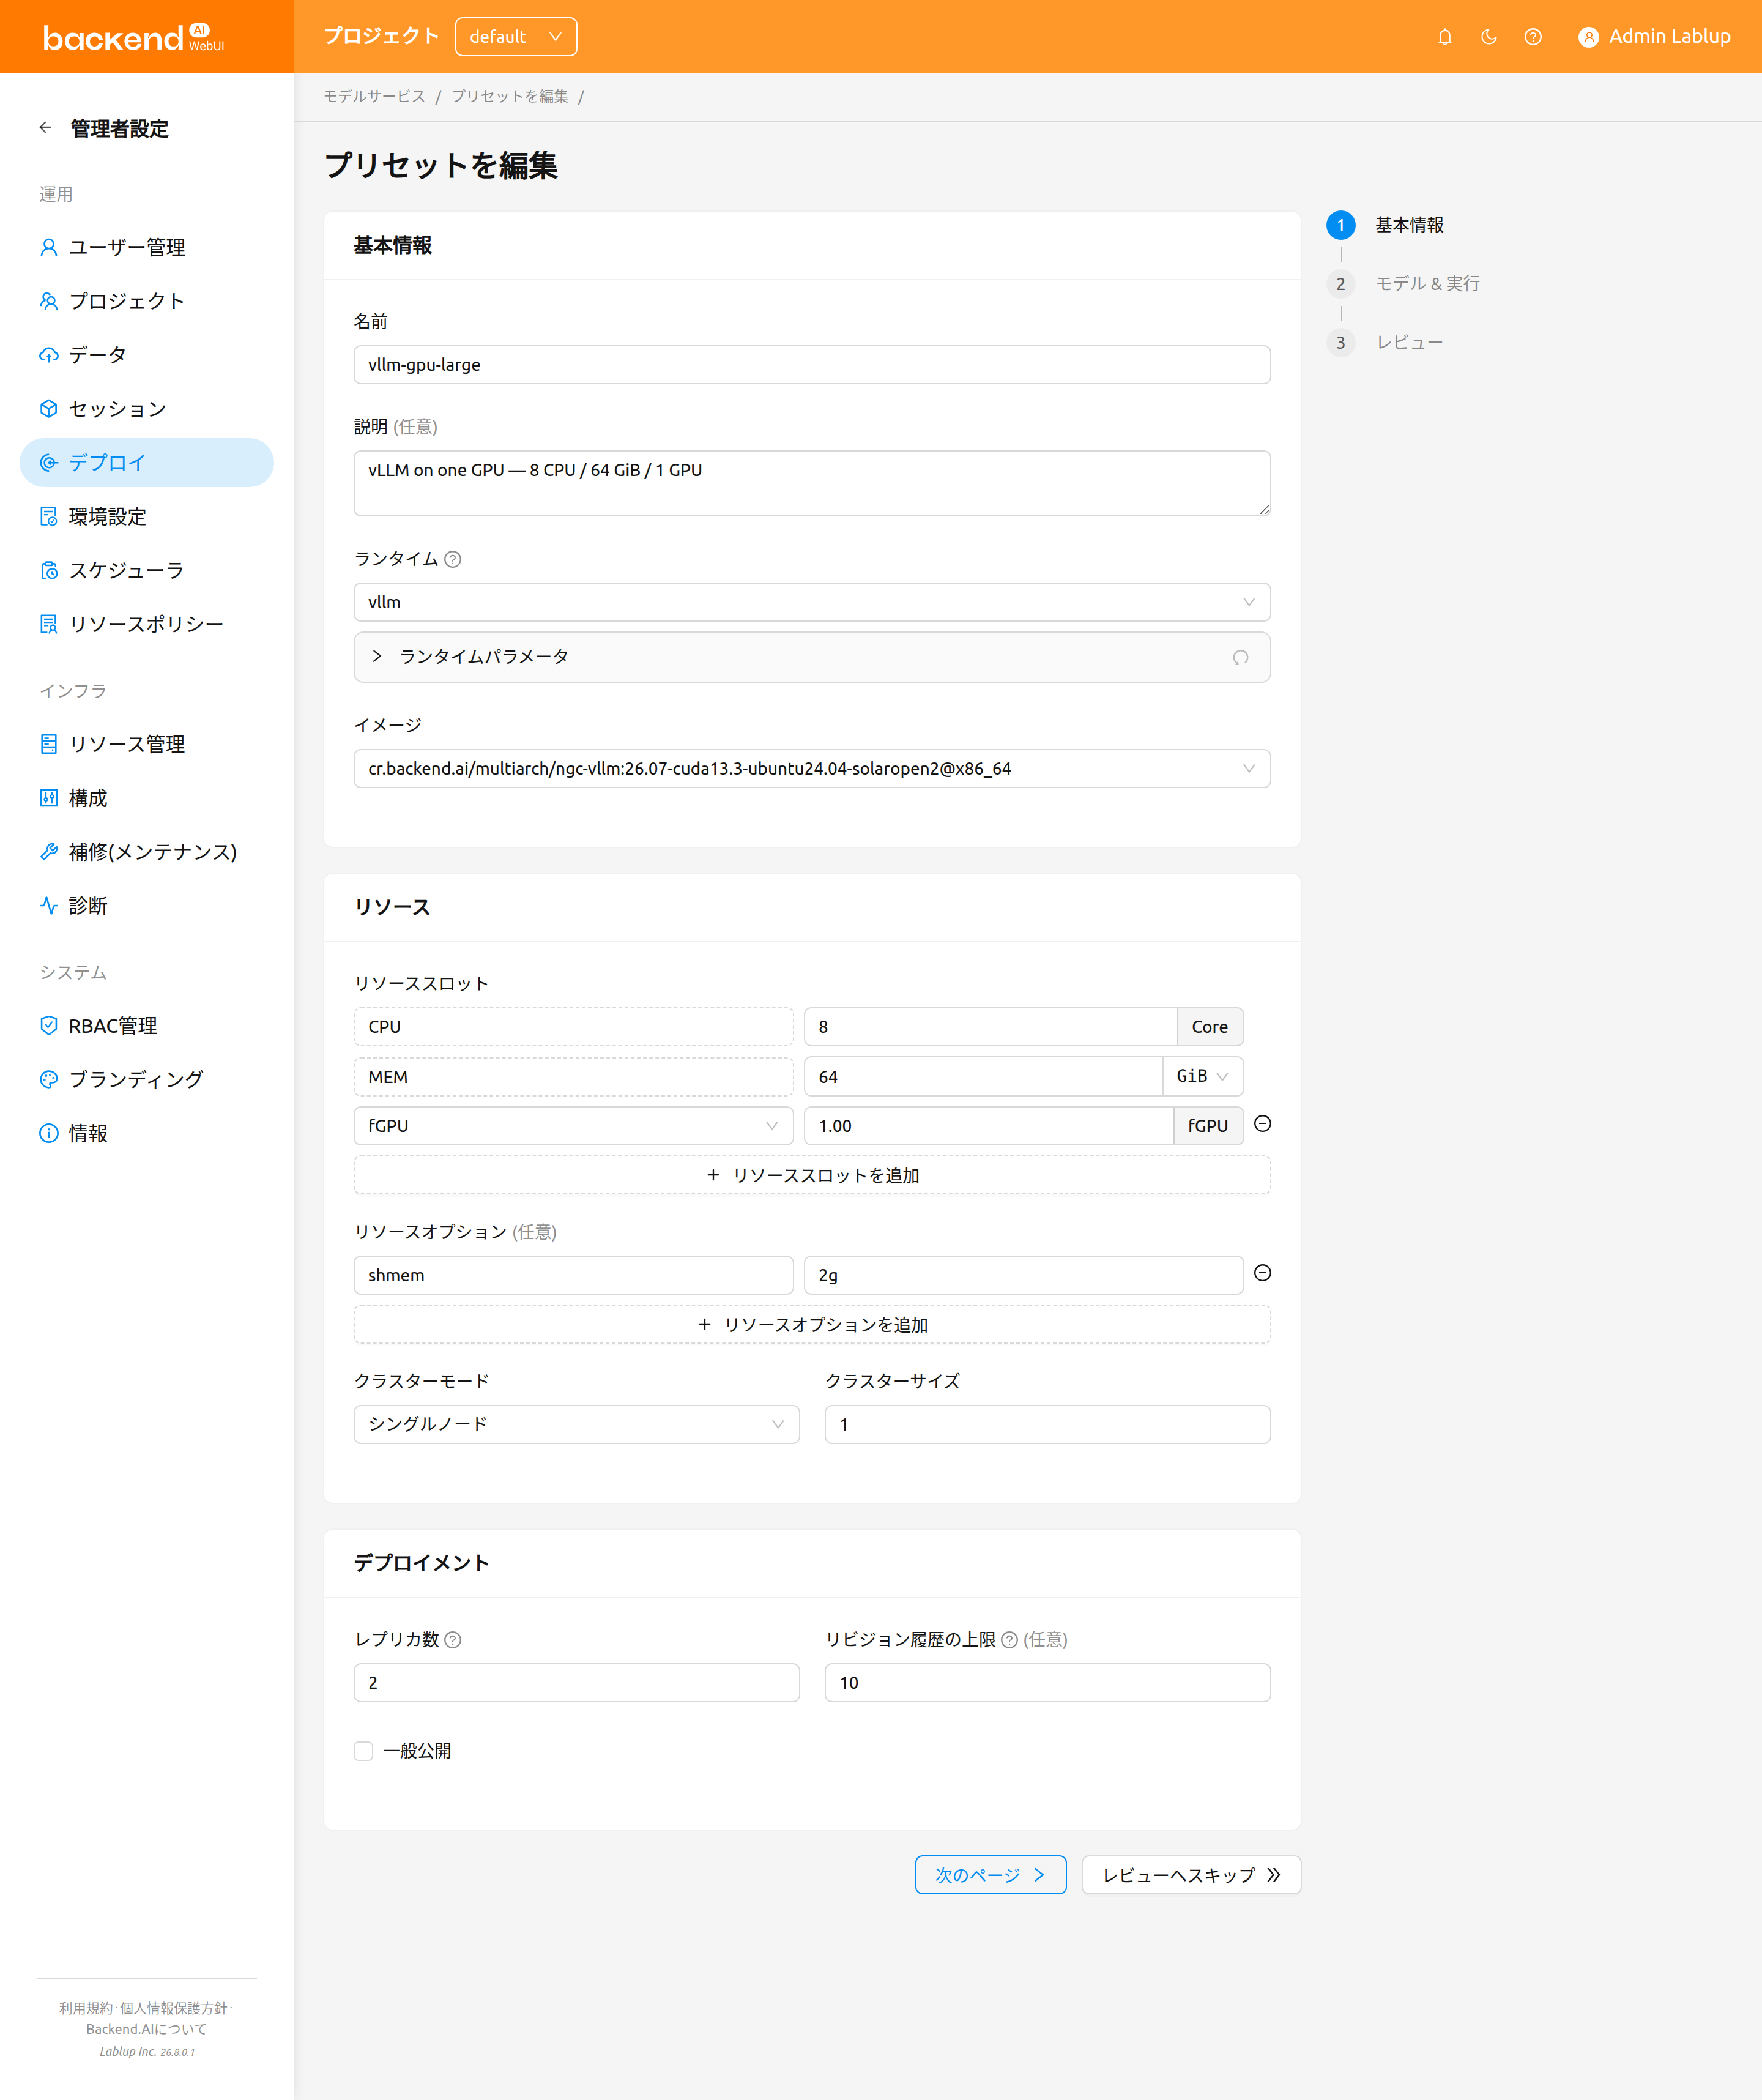The height and width of the screenshot is (2100, 1762).
Task: Click the デプロイ sidebar icon
Action: click(x=48, y=462)
